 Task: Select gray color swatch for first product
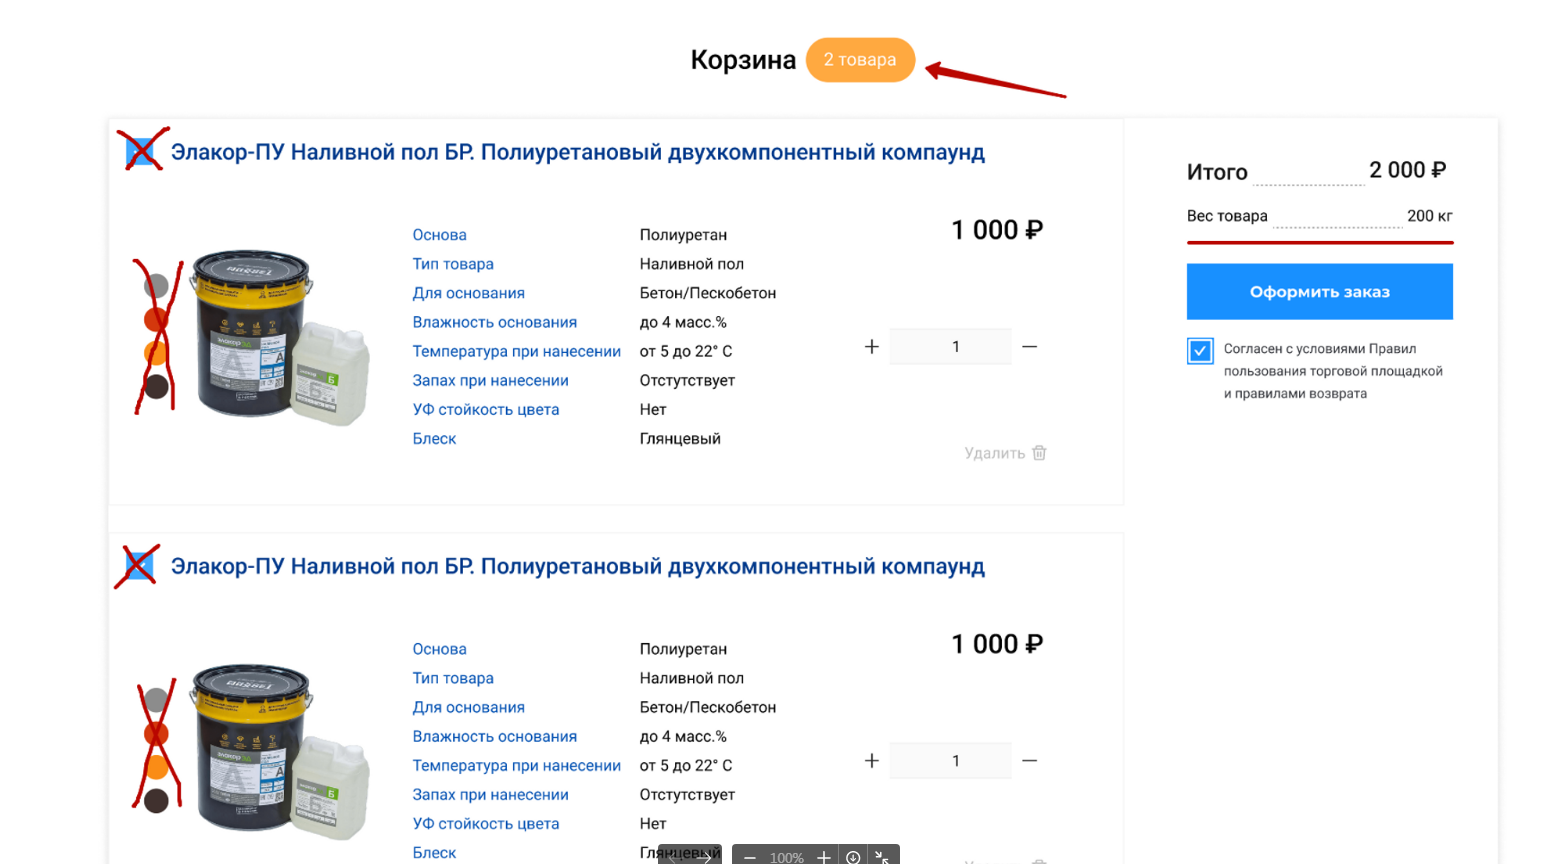coord(156,286)
